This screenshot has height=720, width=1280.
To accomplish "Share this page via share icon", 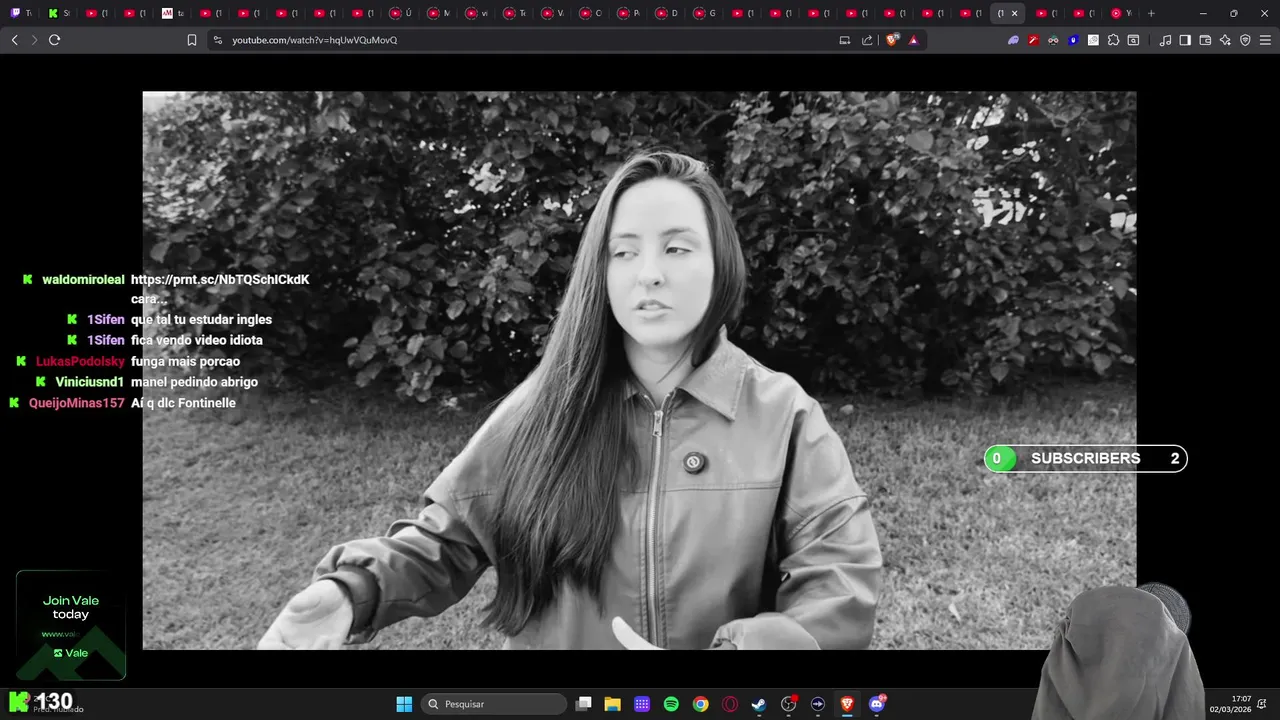I will (867, 40).
